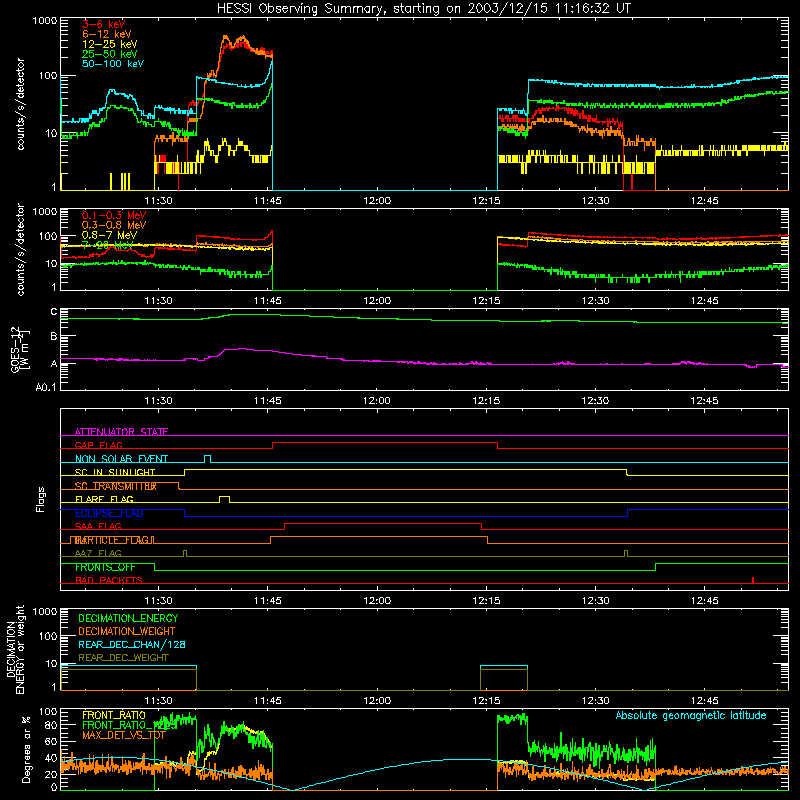Image resolution: width=800 pixels, height=800 pixels.
Task: Select the 0.1-0.3 MeV legend label
Action: click(113, 215)
